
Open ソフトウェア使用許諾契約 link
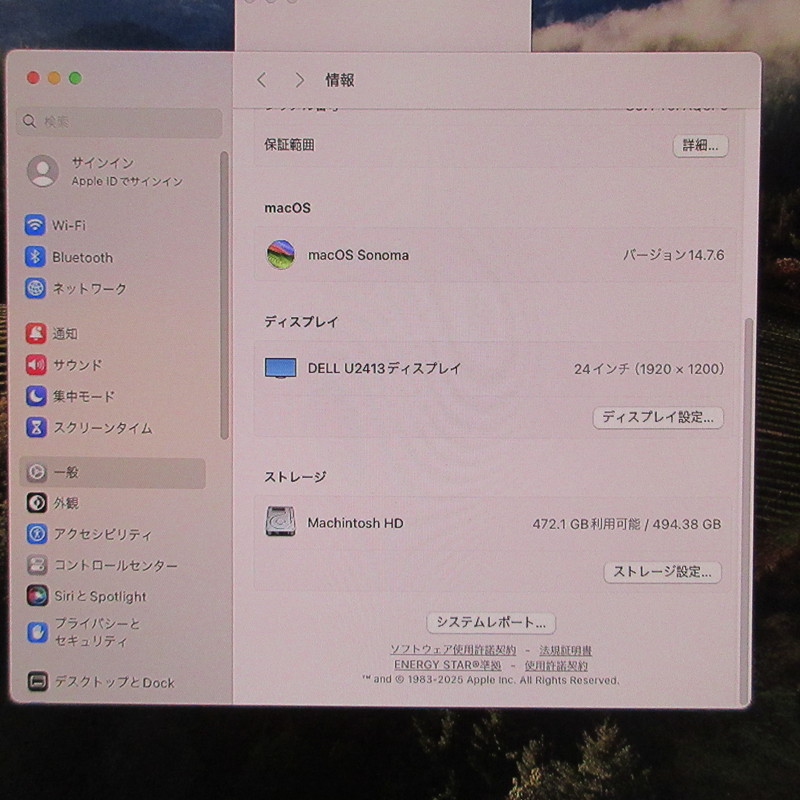(453, 650)
